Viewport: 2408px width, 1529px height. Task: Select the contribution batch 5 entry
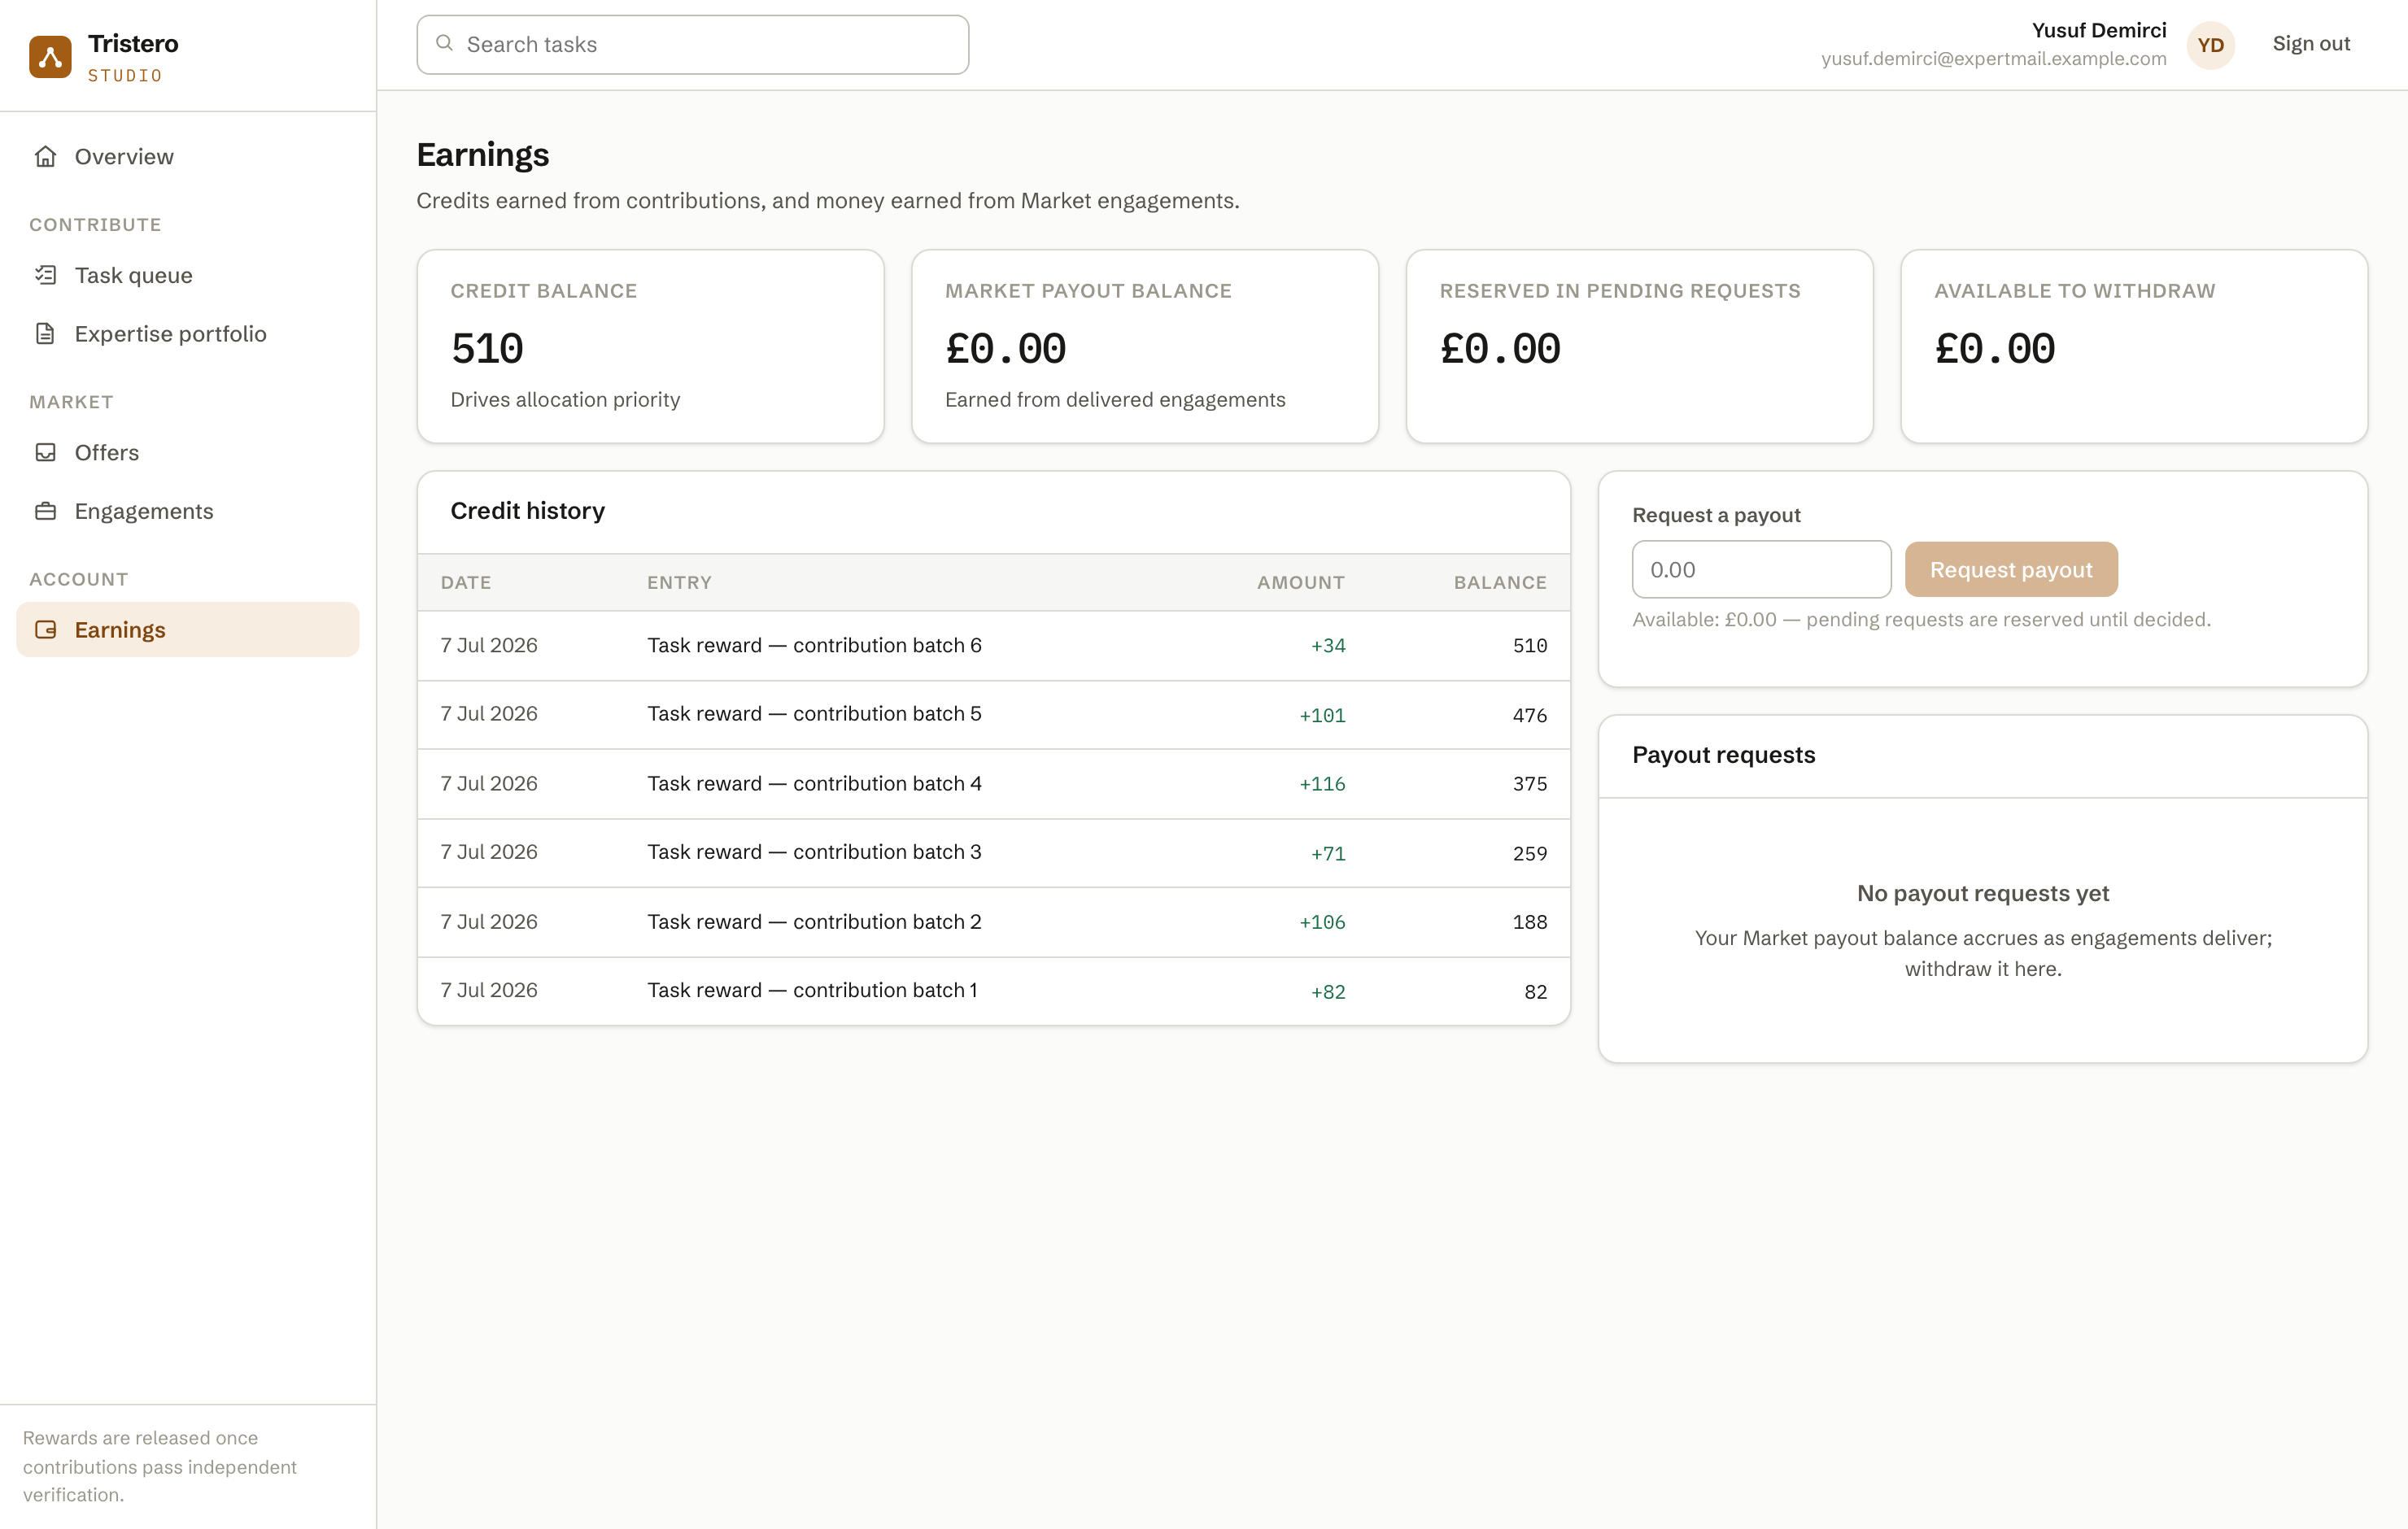pos(993,715)
